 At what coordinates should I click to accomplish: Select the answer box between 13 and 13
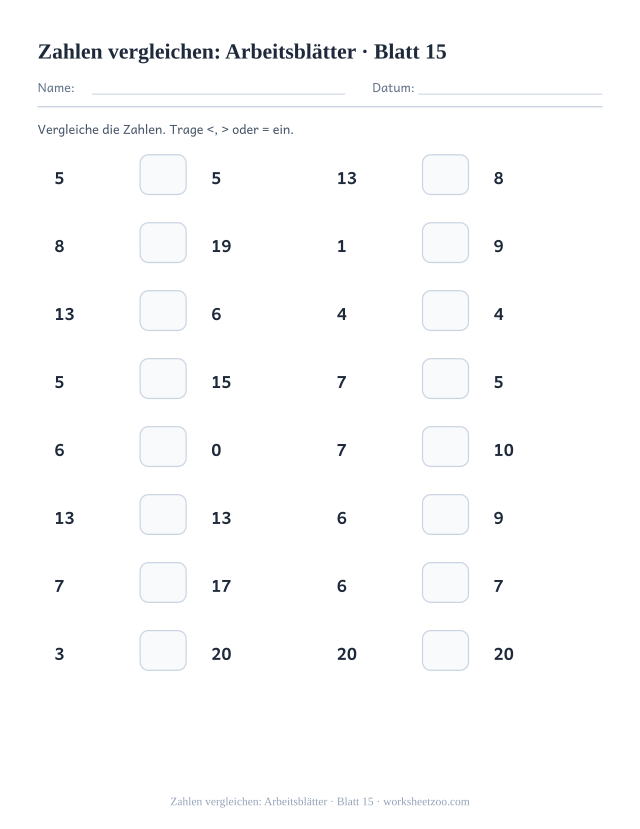pos(163,514)
